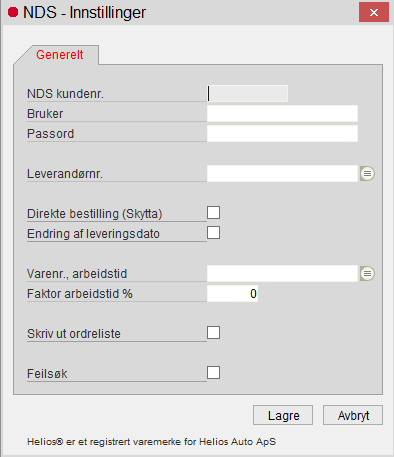Viewport: 394px width, 457px height.
Task: Close the NDS Innstillinger dialog window
Action: click(374, 12)
